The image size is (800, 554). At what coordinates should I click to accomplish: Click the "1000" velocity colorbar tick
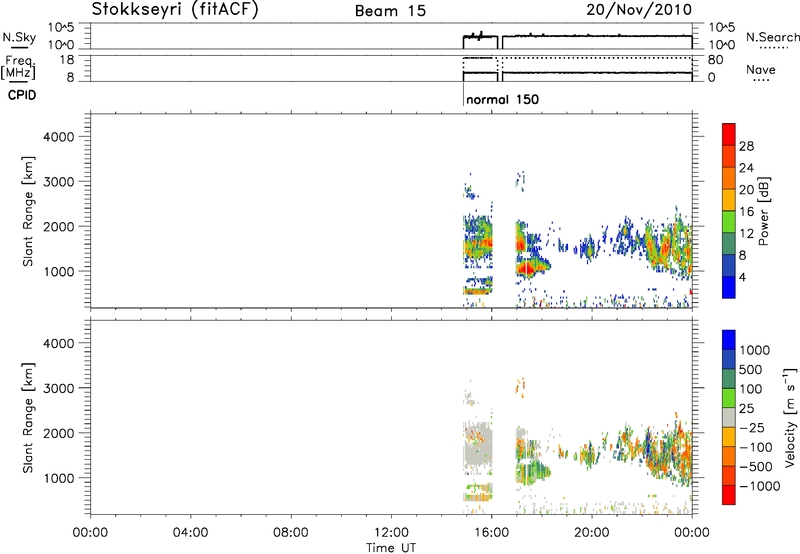755,350
